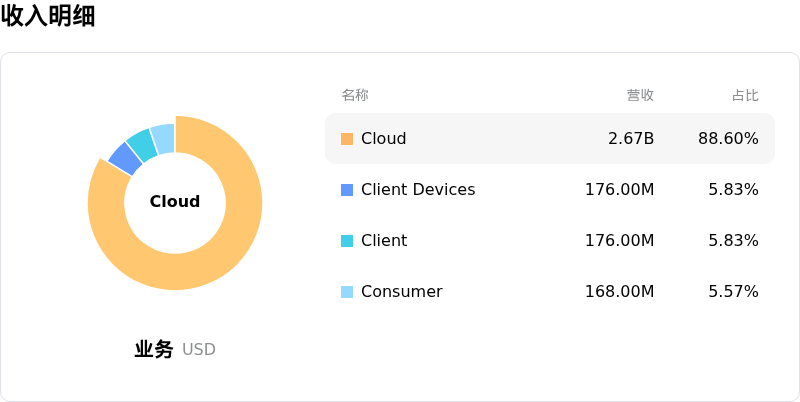The width and height of the screenshot is (800, 402).
Task: Click the 2.67B revenue value
Action: (631, 139)
